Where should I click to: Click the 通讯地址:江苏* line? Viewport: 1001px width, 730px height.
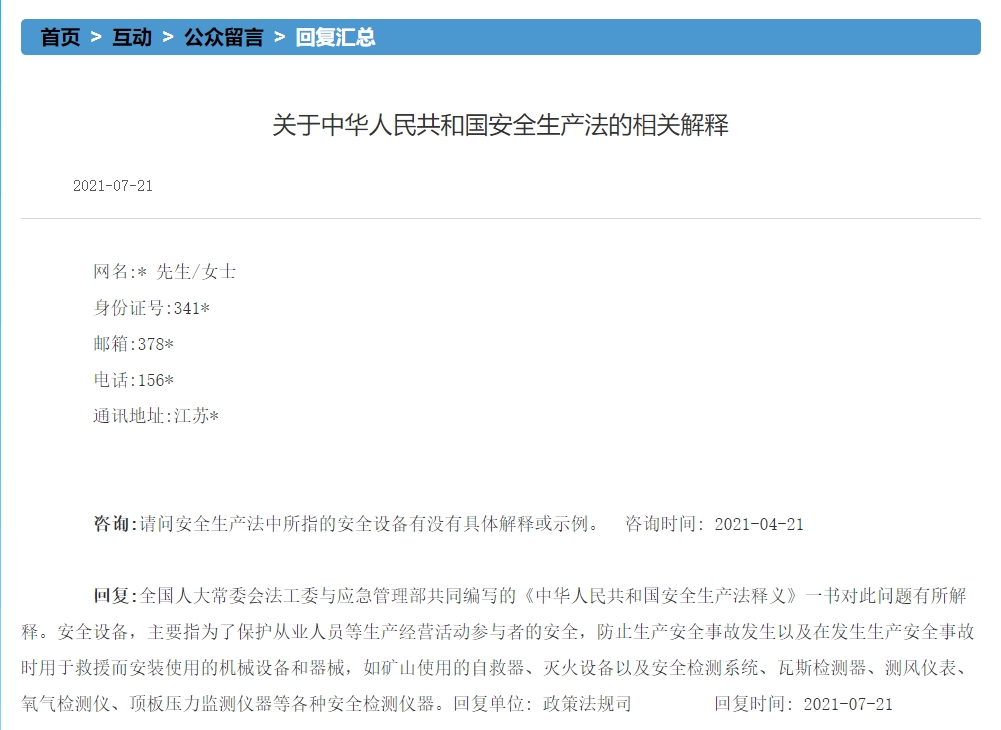156,416
